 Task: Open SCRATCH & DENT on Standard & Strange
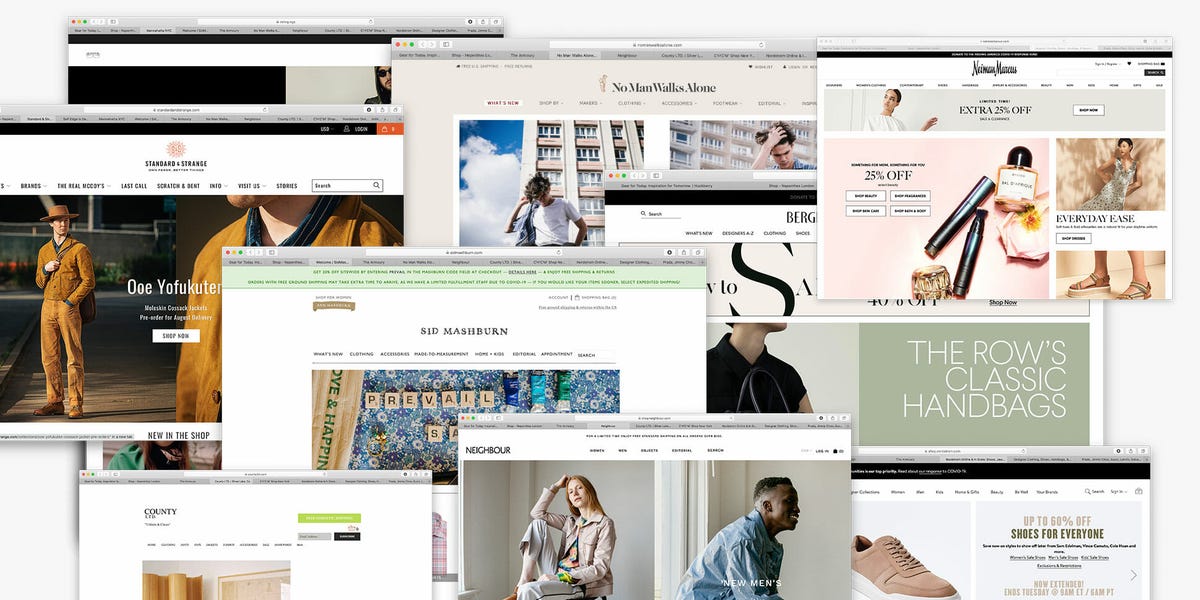click(x=178, y=186)
